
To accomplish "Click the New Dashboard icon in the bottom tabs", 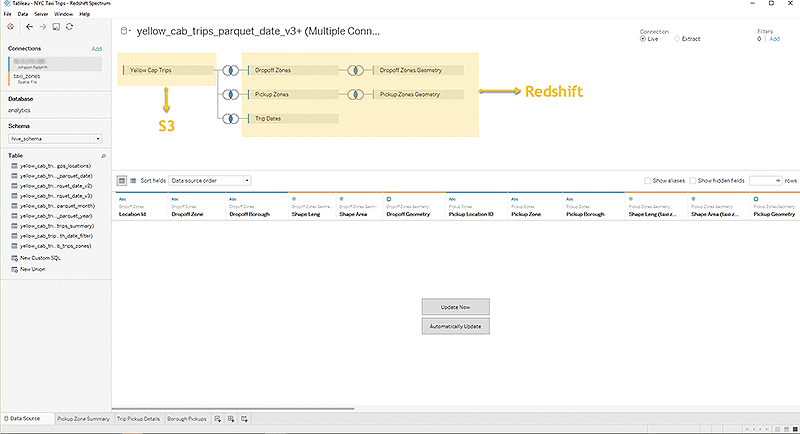I will [231, 419].
